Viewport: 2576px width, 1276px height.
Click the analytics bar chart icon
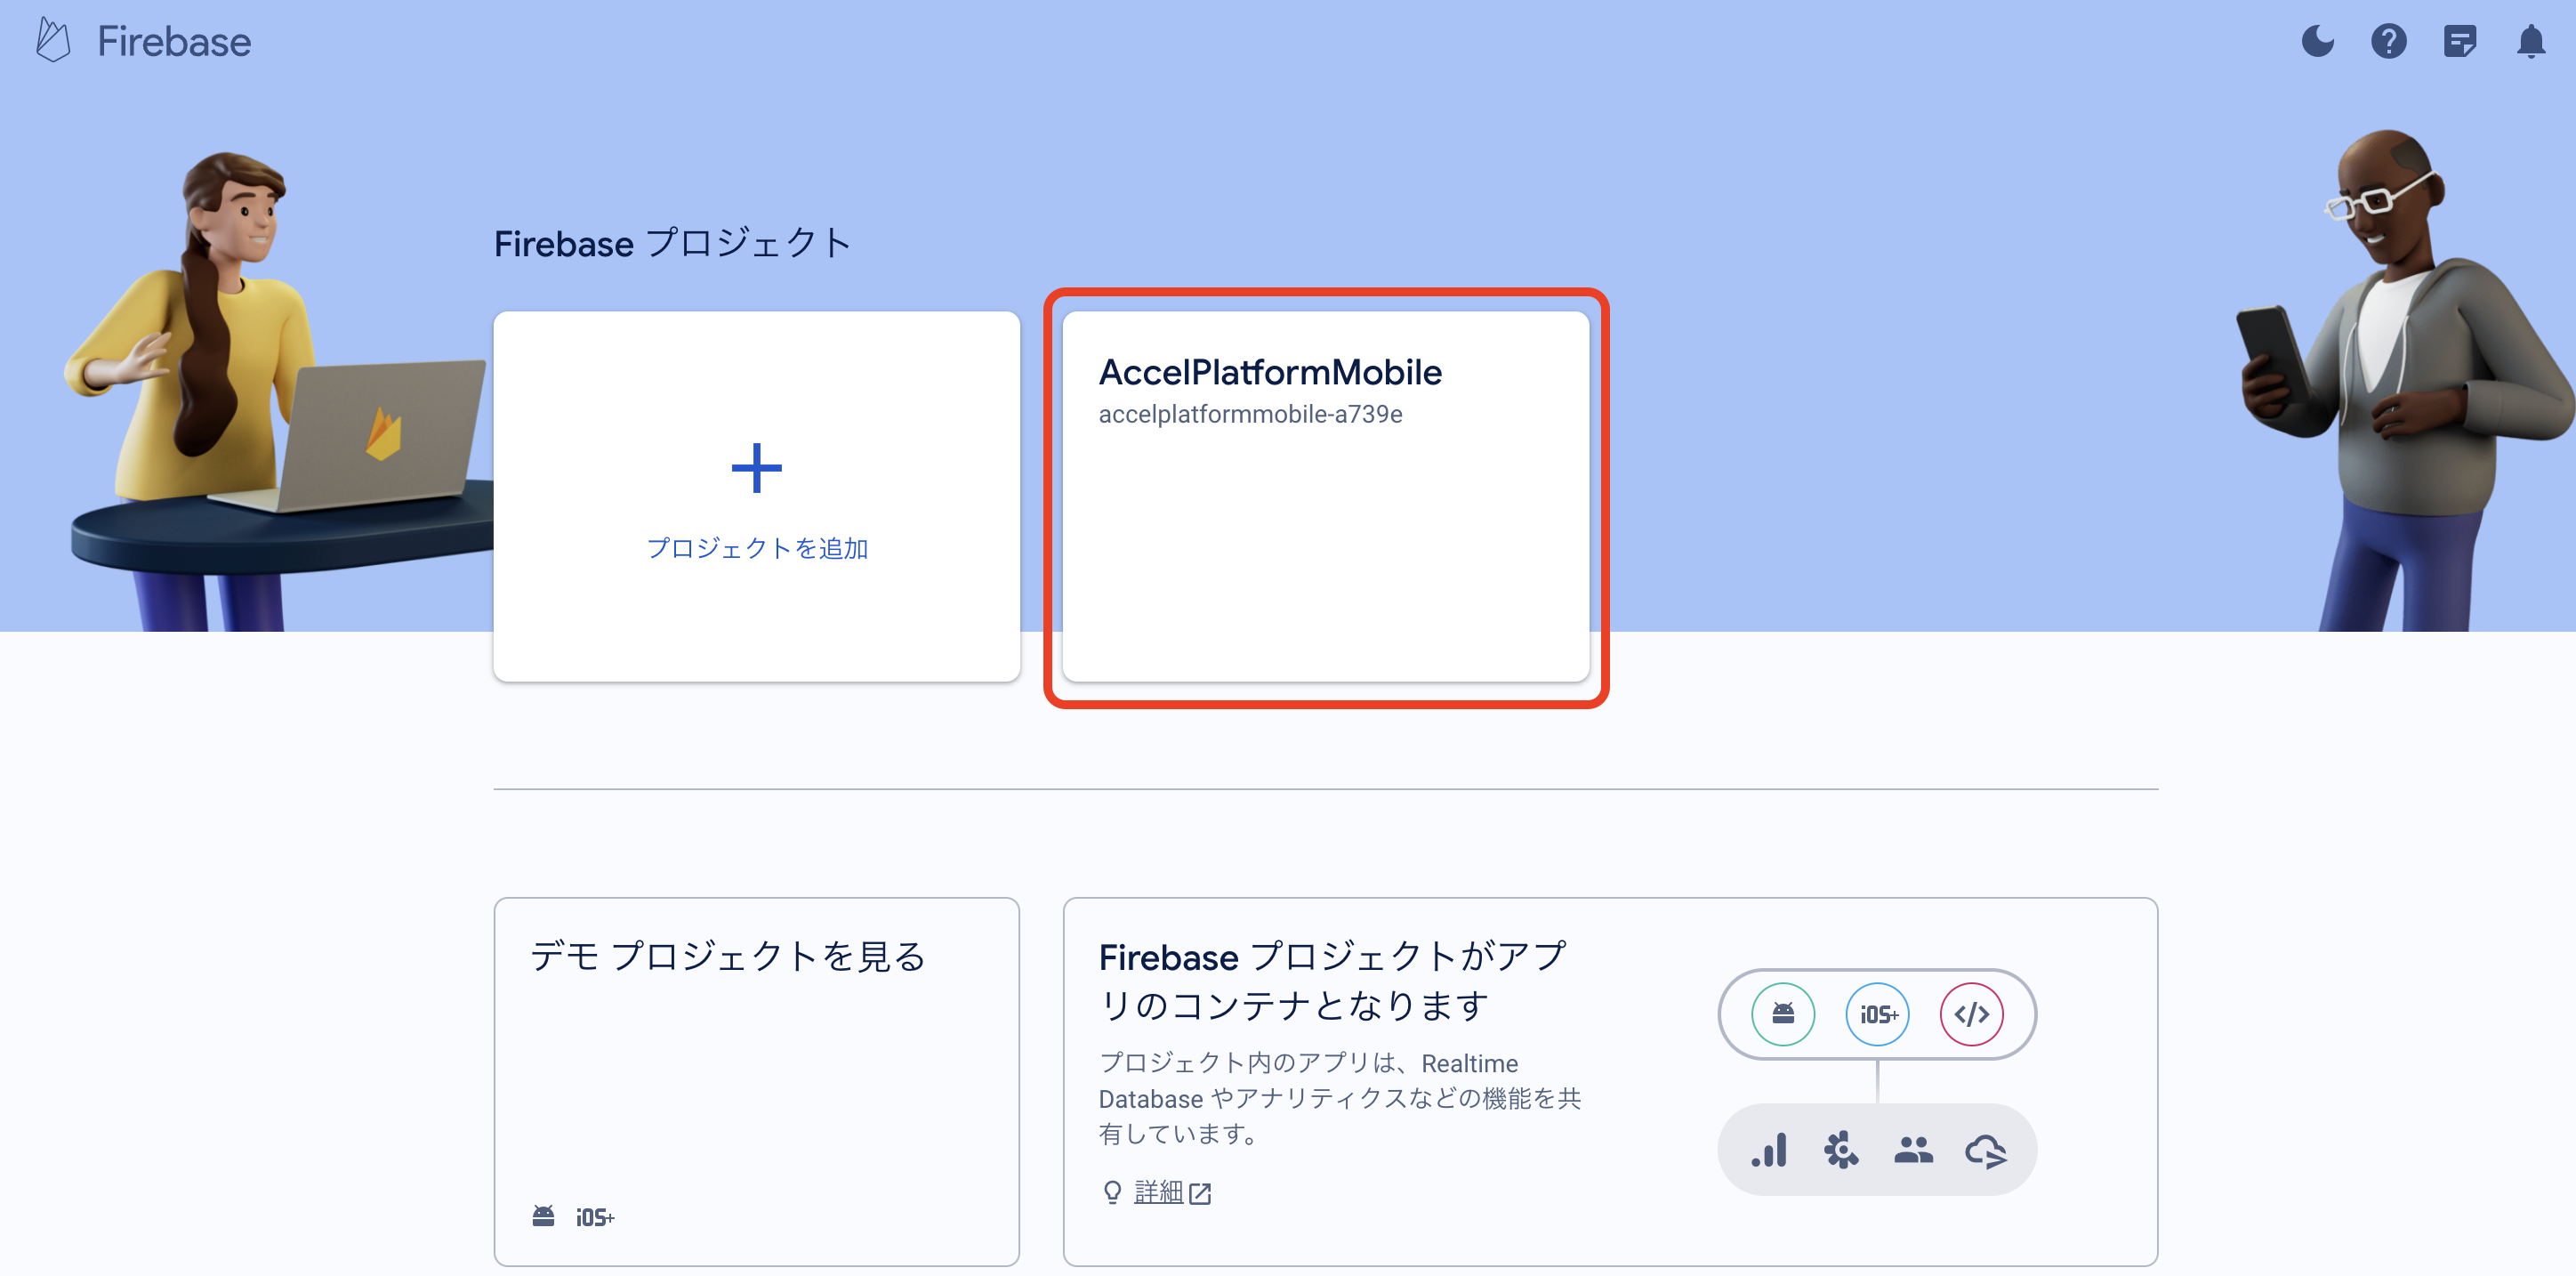(x=1768, y=1150)
